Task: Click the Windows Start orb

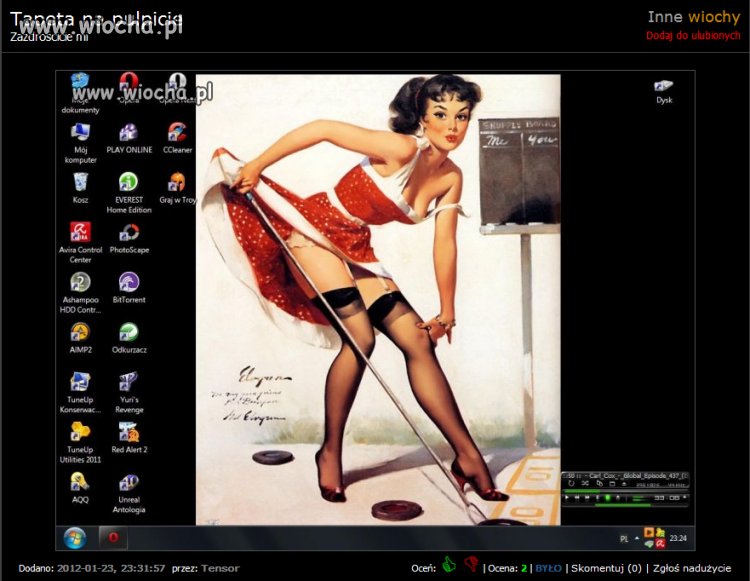Action: tap(75, 538)
